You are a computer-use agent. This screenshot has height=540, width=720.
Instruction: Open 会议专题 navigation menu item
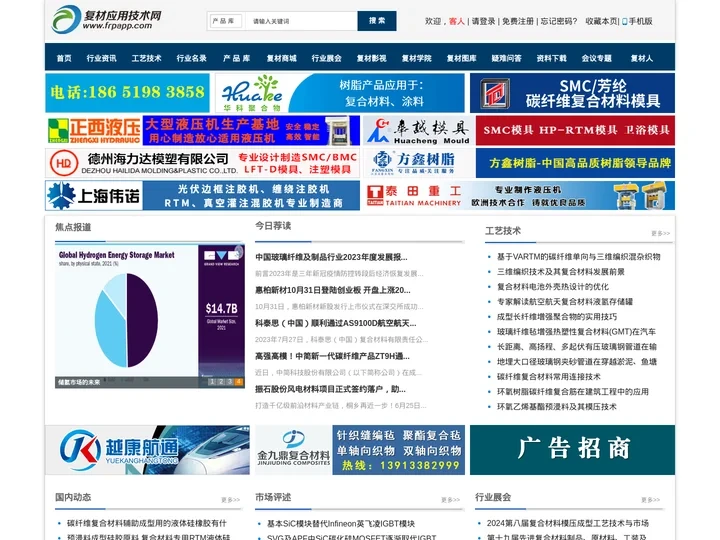pos(596,58)
